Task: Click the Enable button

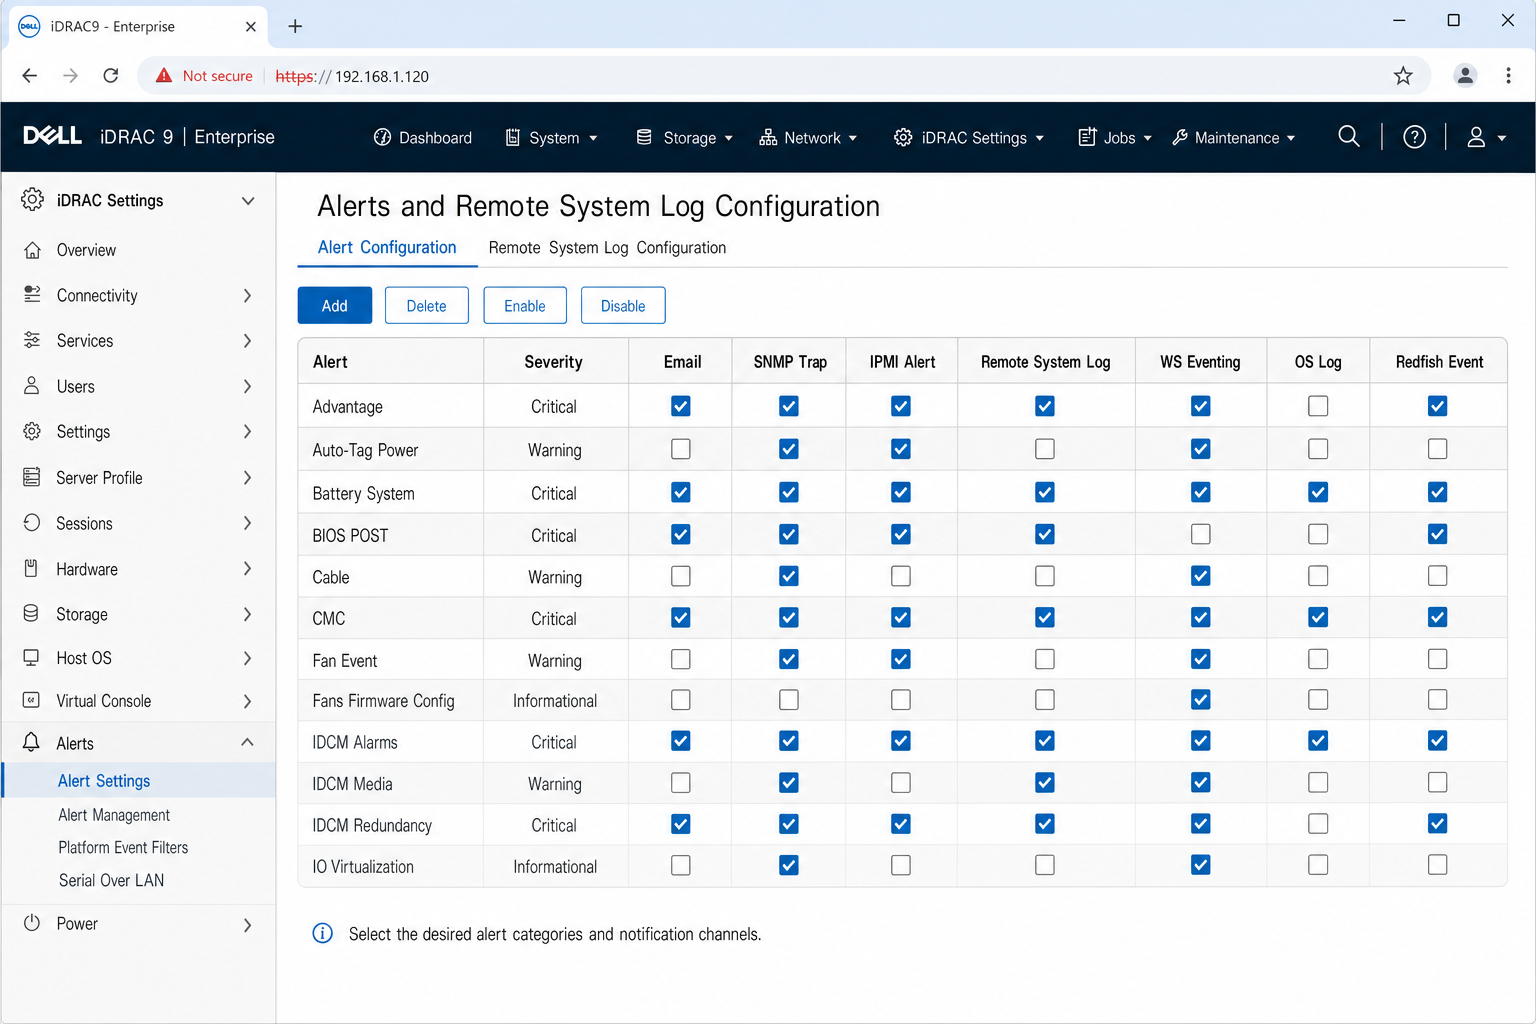Action: [x=525, y=305]
